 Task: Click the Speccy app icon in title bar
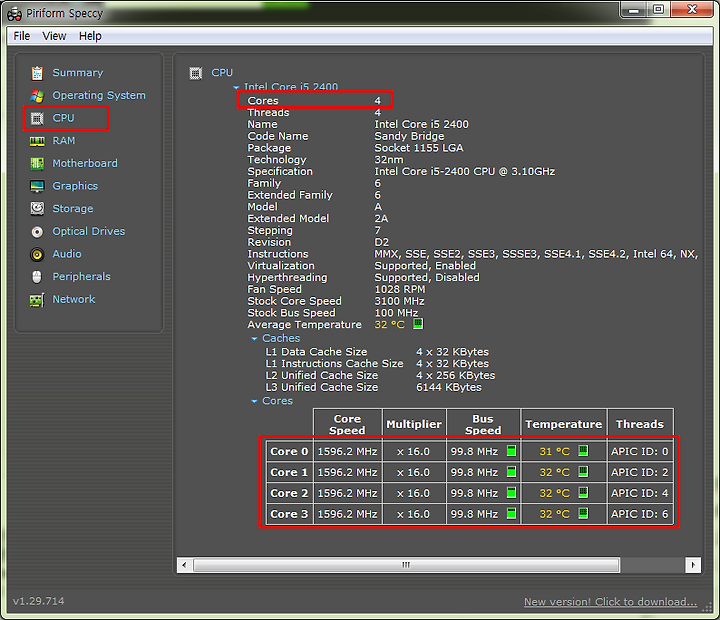[14, 14]
